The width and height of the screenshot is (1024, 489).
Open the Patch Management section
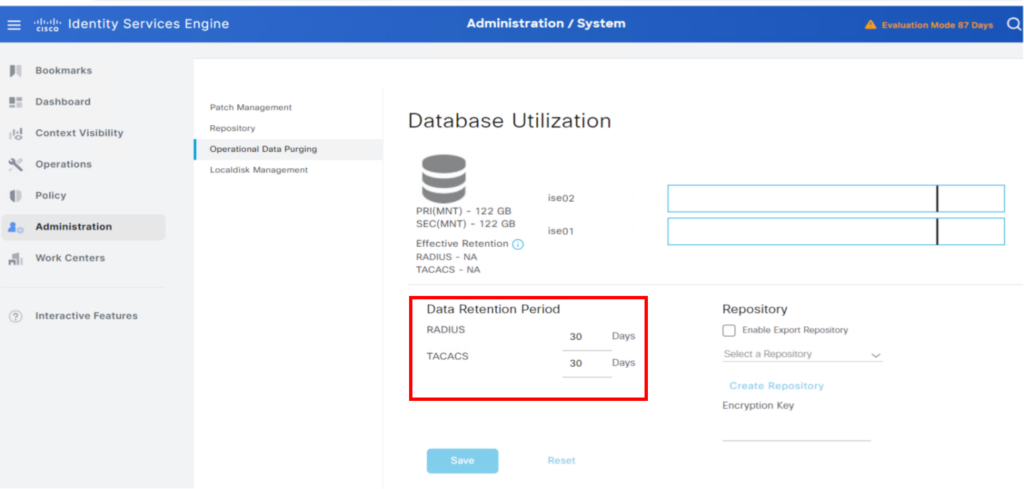[x=250, y=107]
